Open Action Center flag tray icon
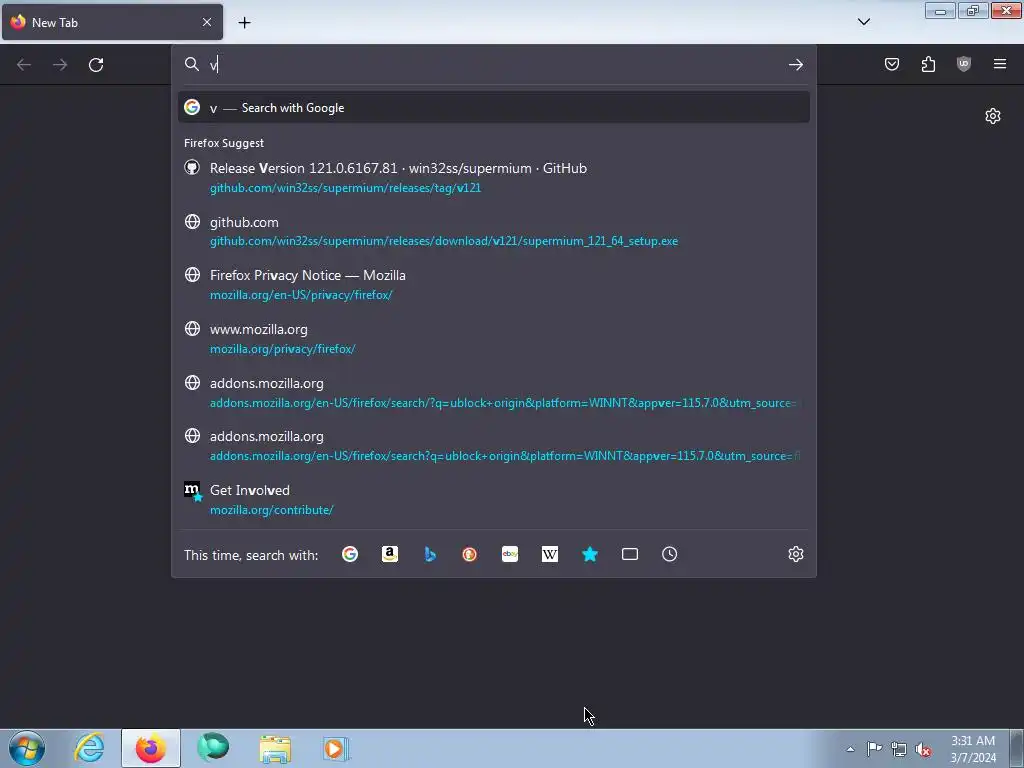The width and height of the screenshot is (1024, 768). [x=874, y=749]
